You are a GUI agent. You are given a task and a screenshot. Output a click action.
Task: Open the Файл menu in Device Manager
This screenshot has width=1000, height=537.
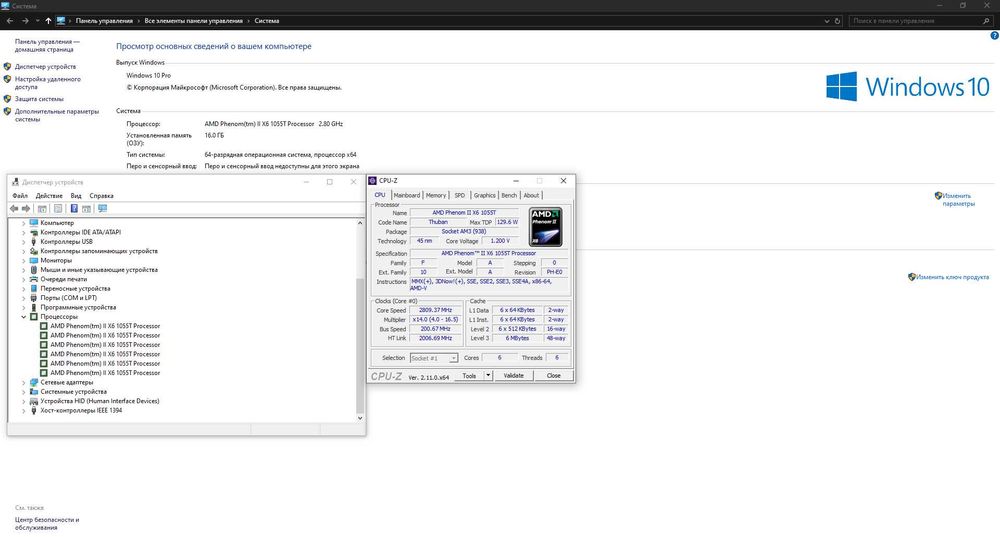20,196
